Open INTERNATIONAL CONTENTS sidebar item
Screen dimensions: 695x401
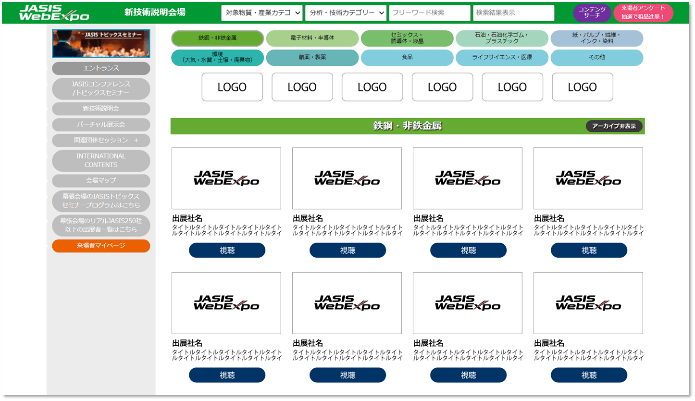(101, 160)
